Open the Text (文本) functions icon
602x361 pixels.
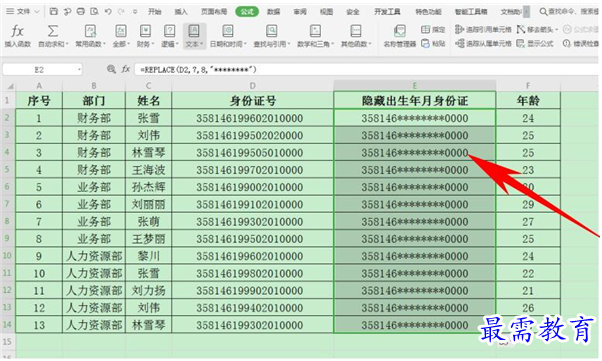(x=194, y=31)
